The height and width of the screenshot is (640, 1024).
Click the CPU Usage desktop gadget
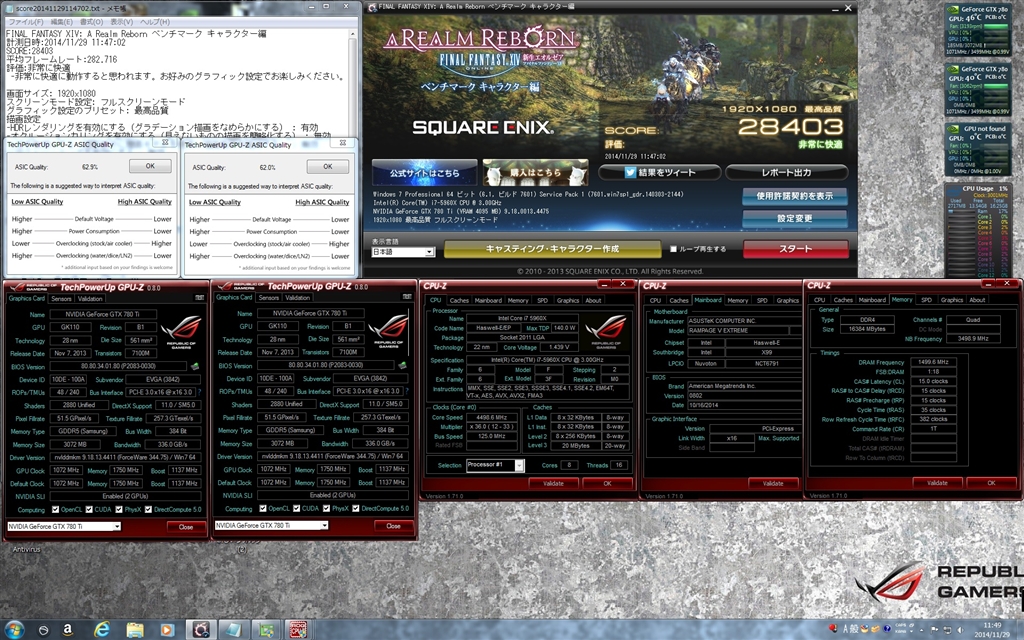click(x=977, y=230)
